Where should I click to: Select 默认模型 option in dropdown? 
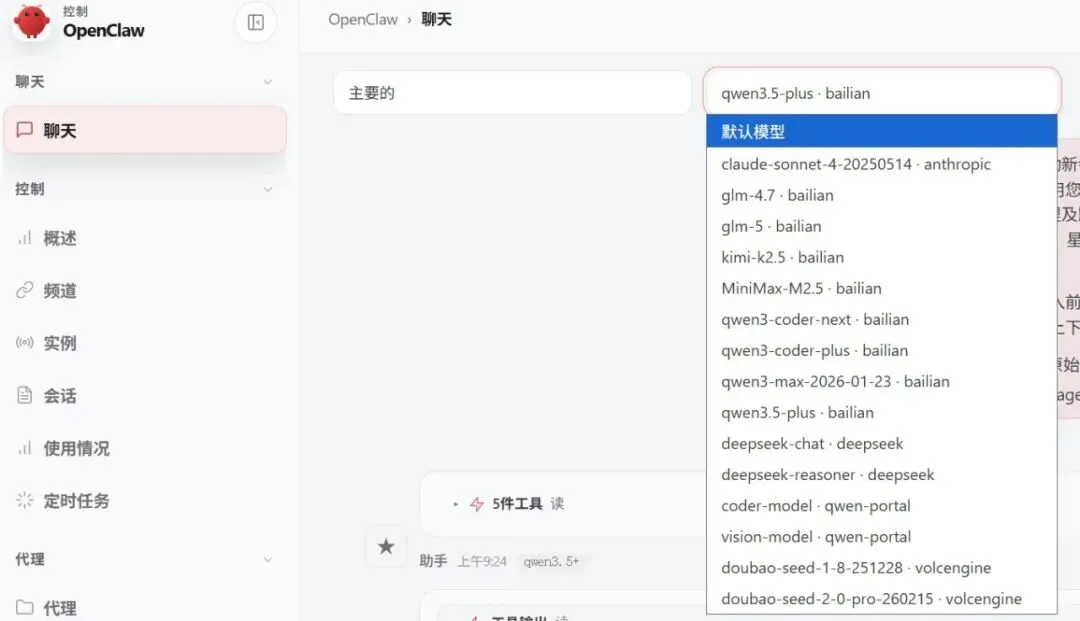coord(882,131)
